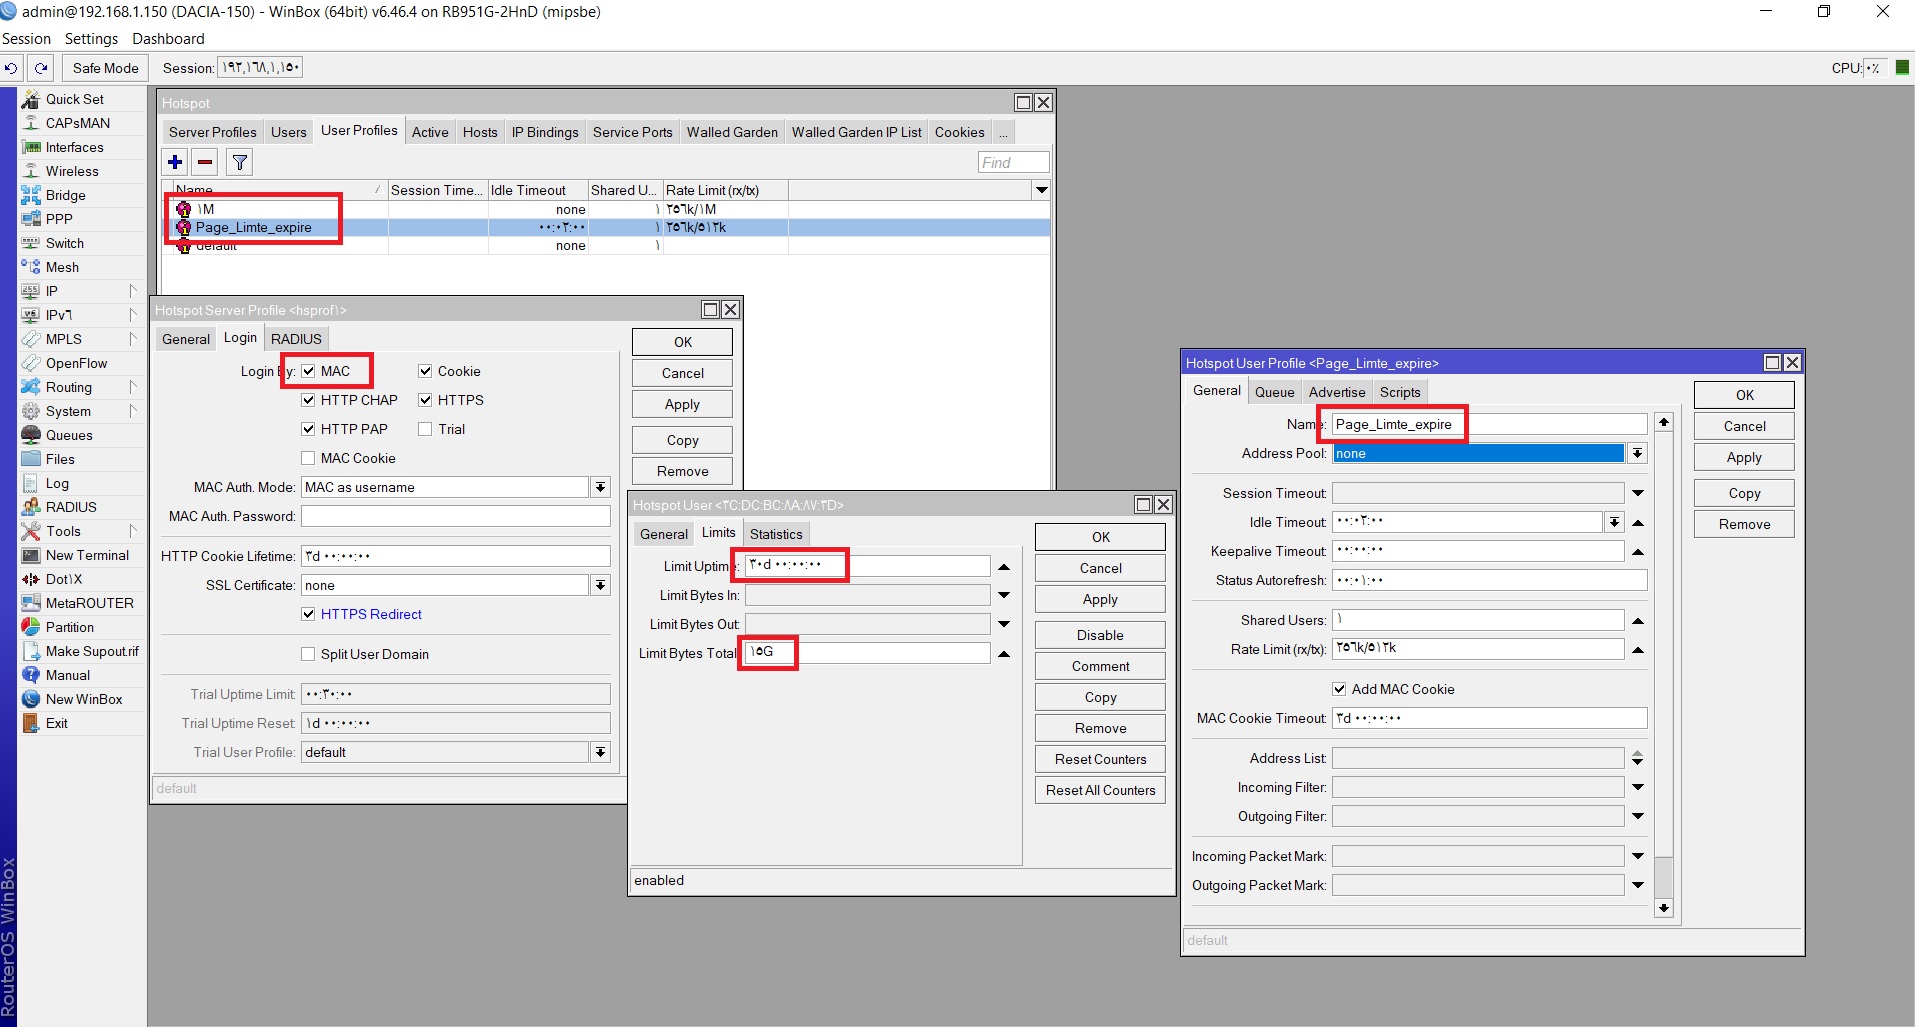Toggle the HTTPS Redirect checkbox
Image resolution: width=1915 pixels, height=1027 pixels.
point(308,614)
